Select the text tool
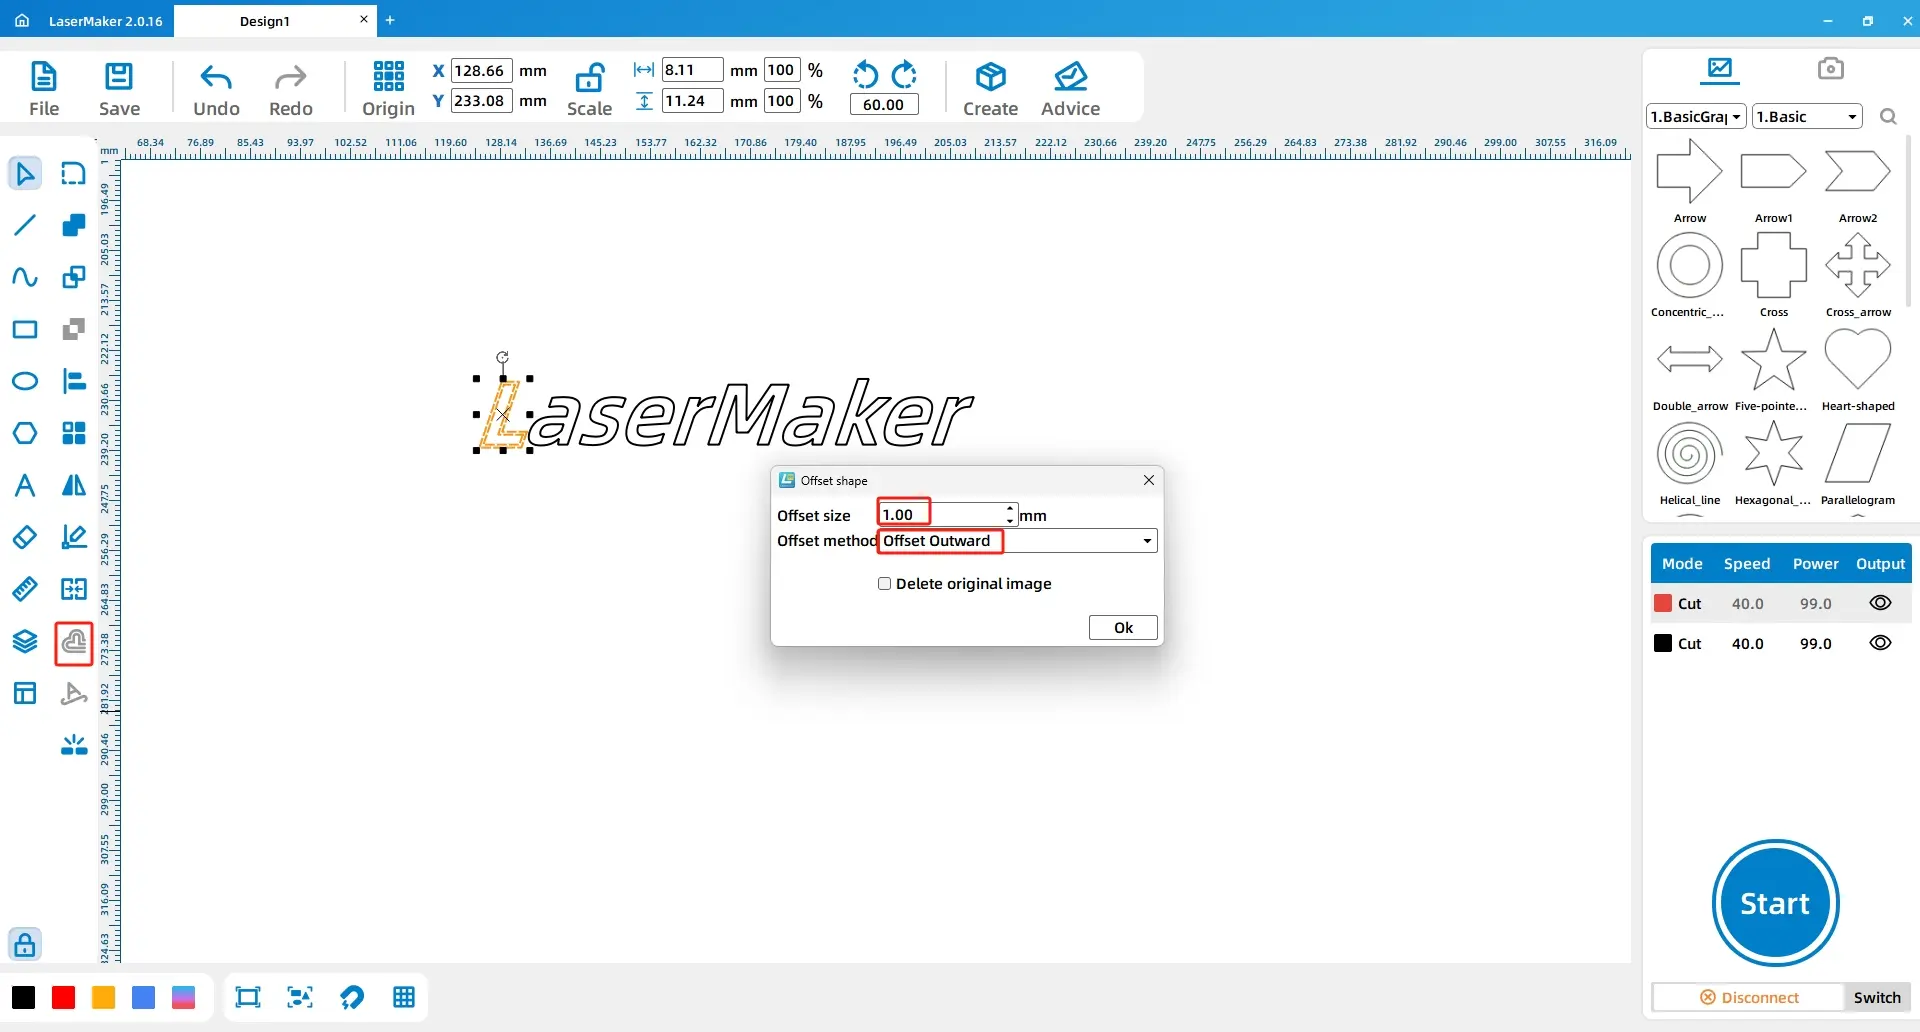Screen dimensions: 1920x1032 coord(25,485)
